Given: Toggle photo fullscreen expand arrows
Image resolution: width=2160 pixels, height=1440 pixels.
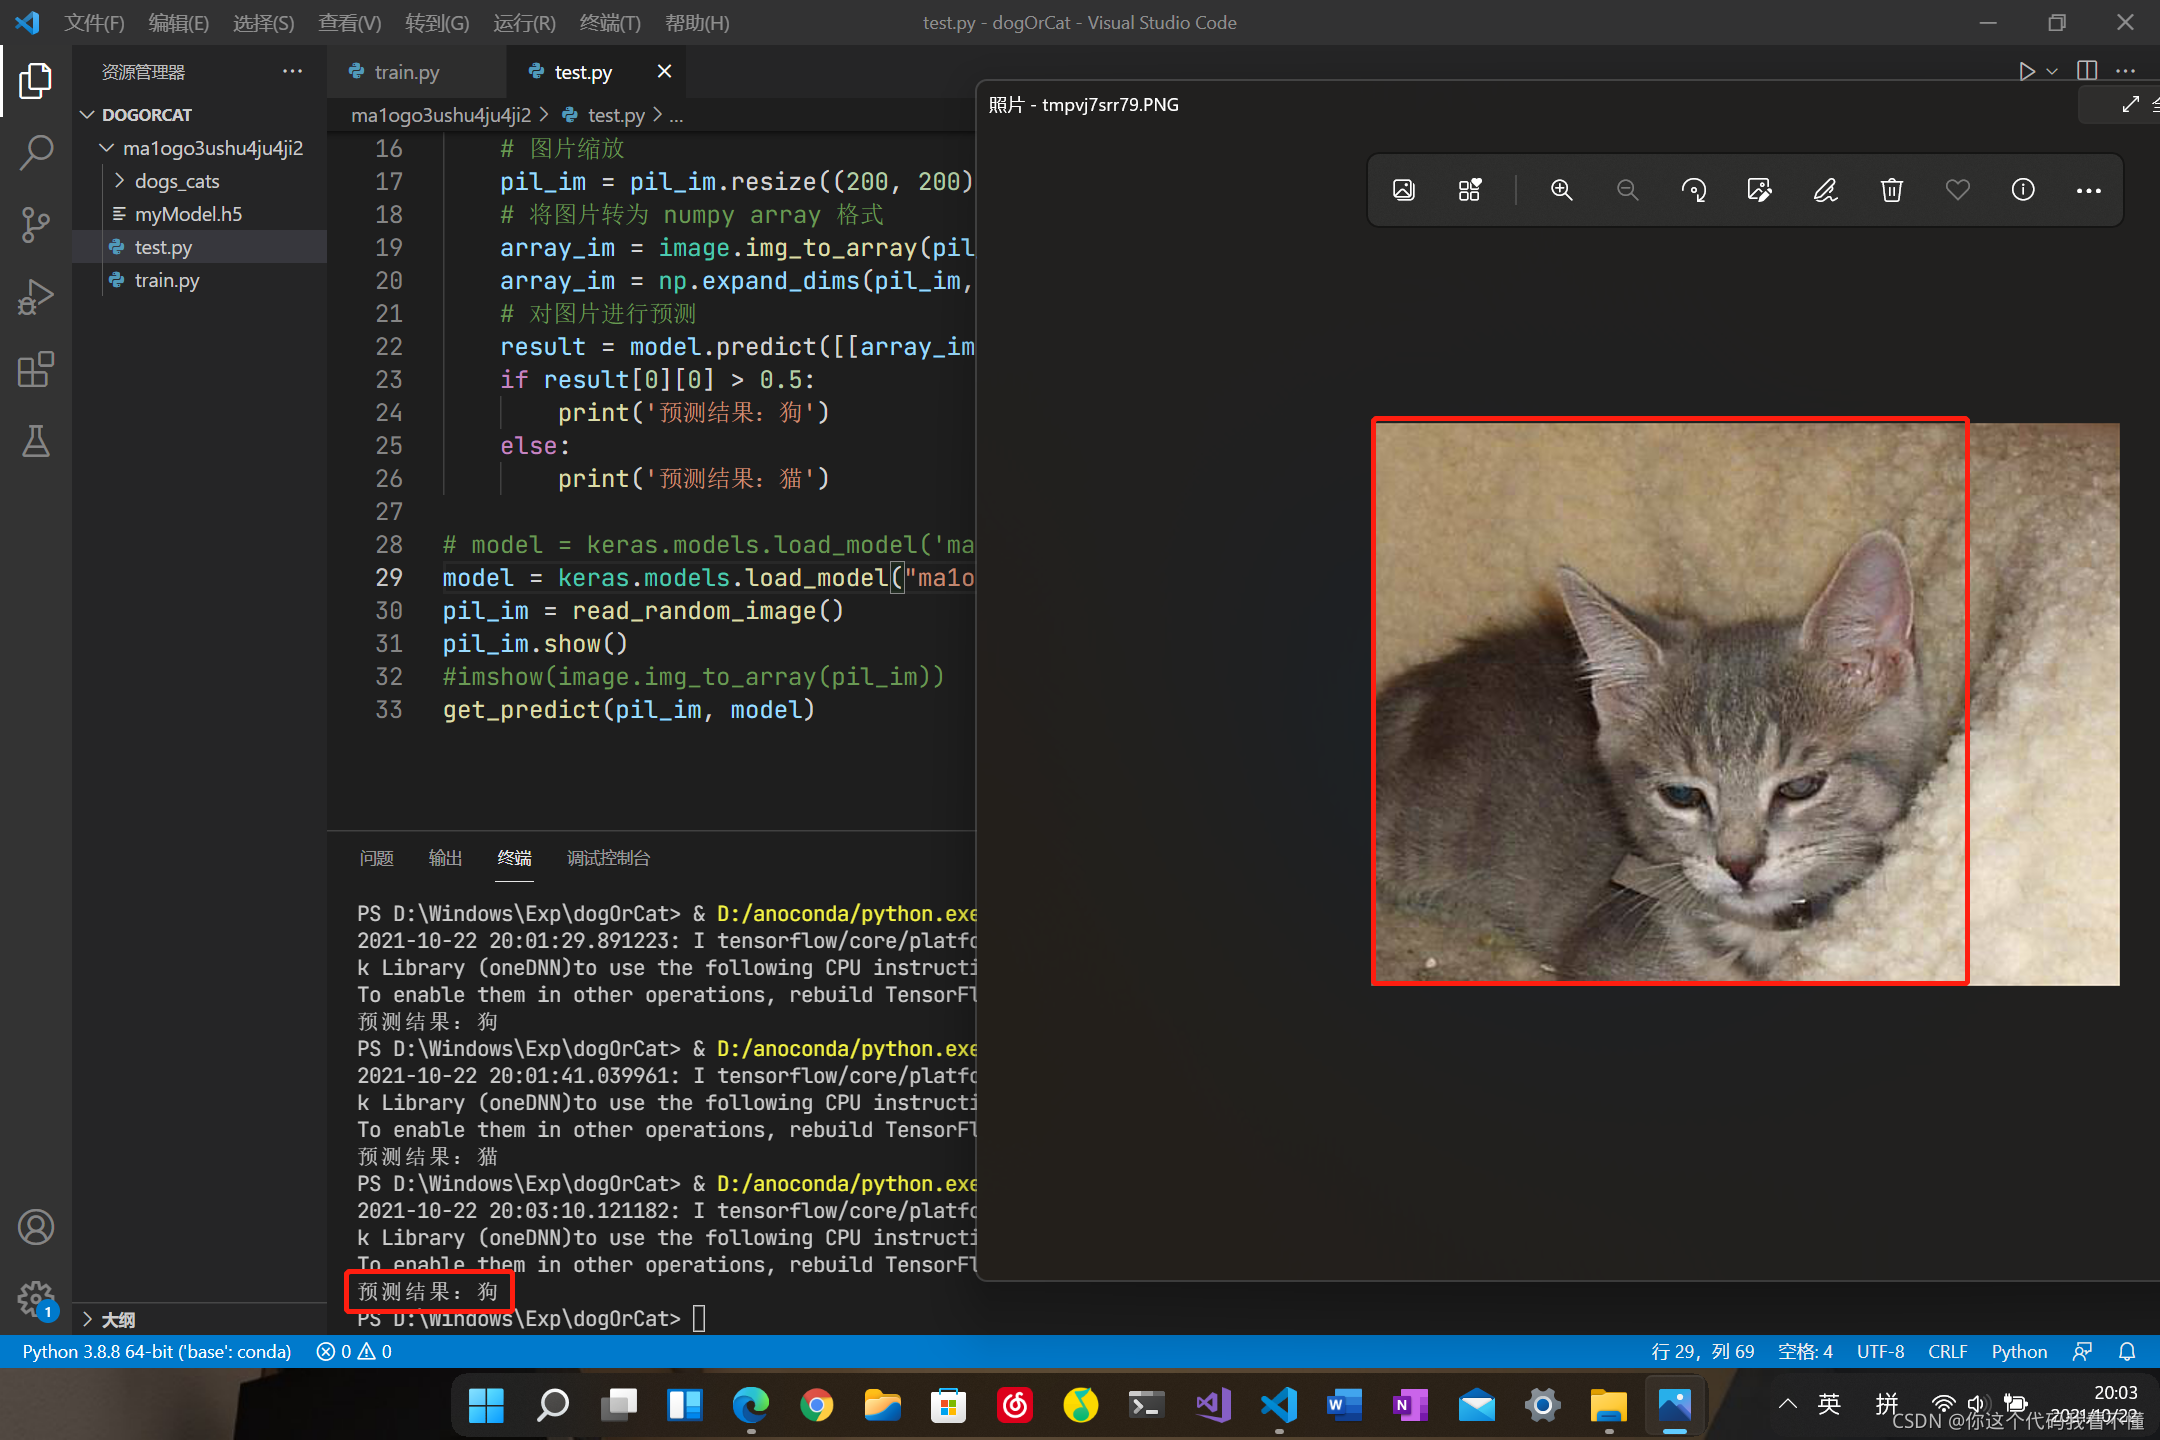Looking at the screenshot, I should [x=2130, y=104].
